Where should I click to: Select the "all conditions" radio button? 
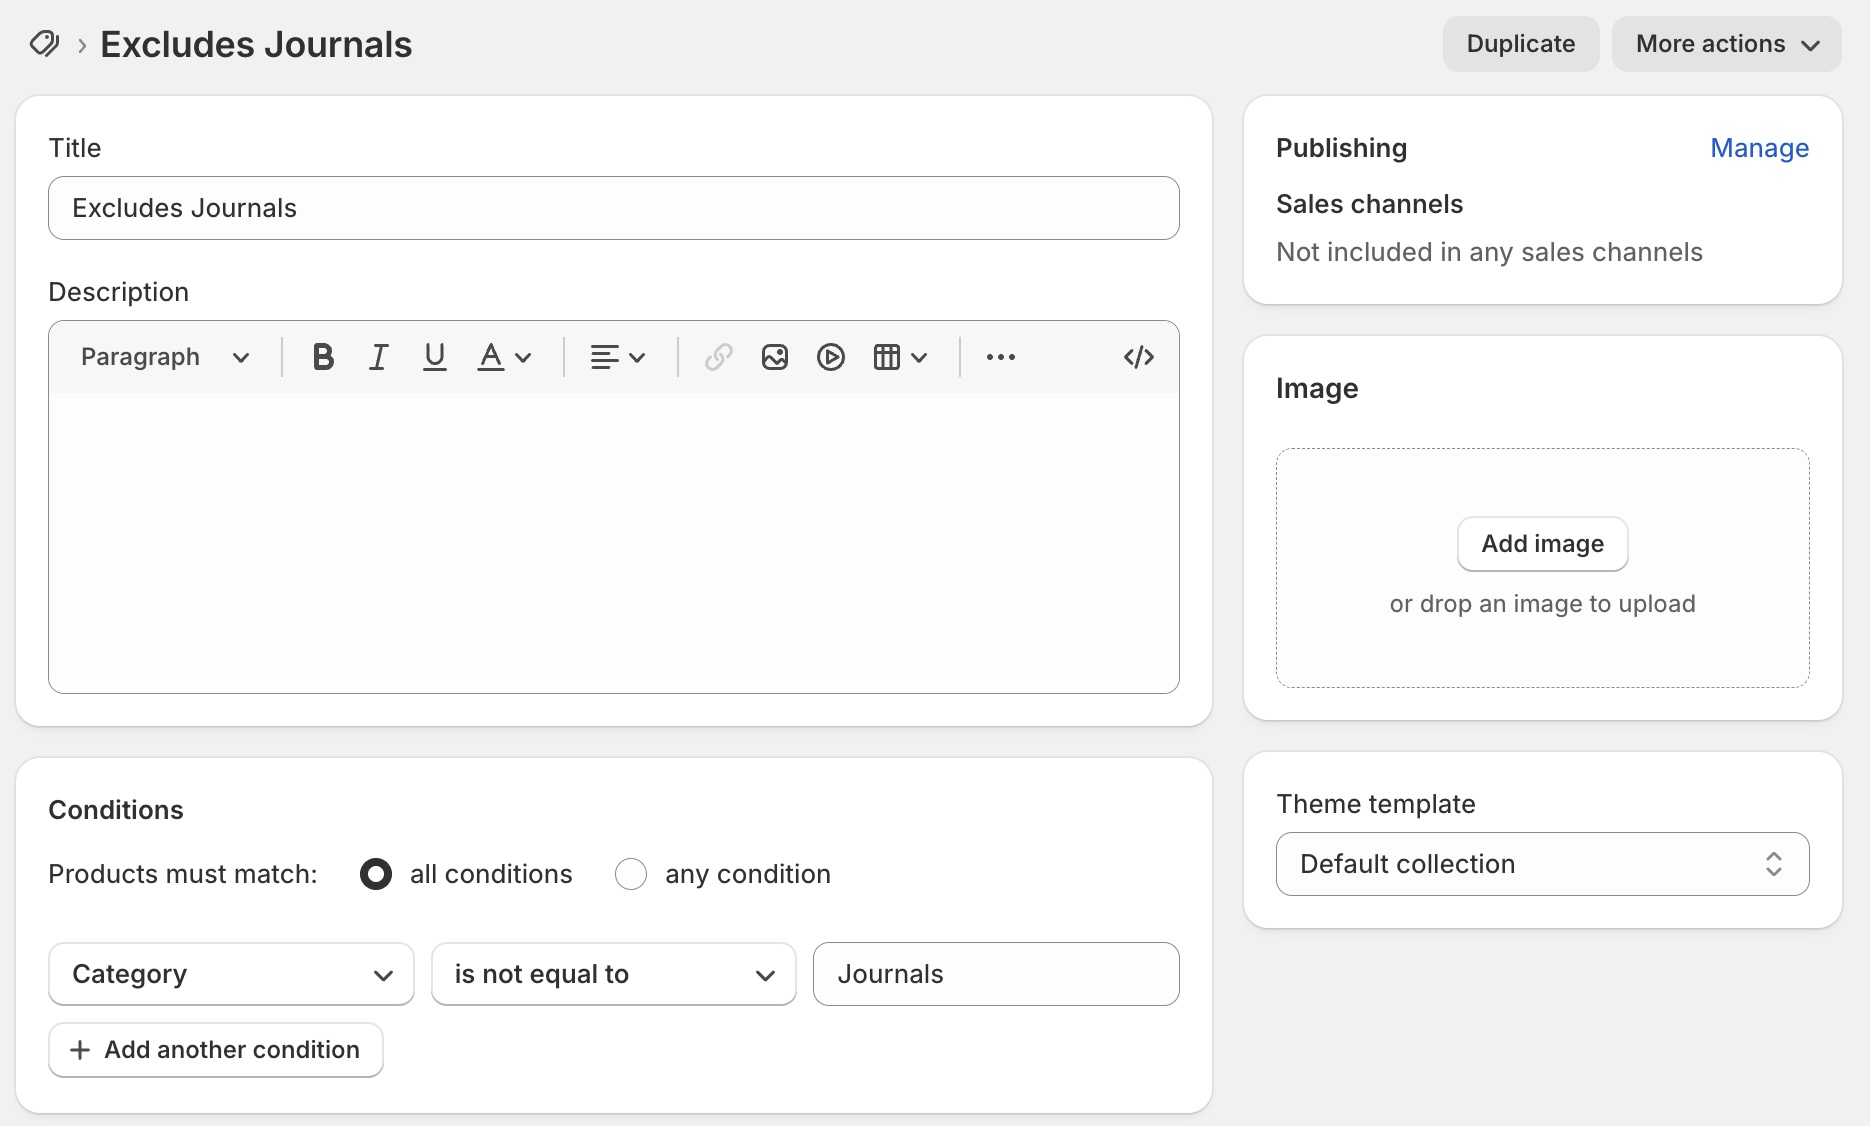click(376, 874)
